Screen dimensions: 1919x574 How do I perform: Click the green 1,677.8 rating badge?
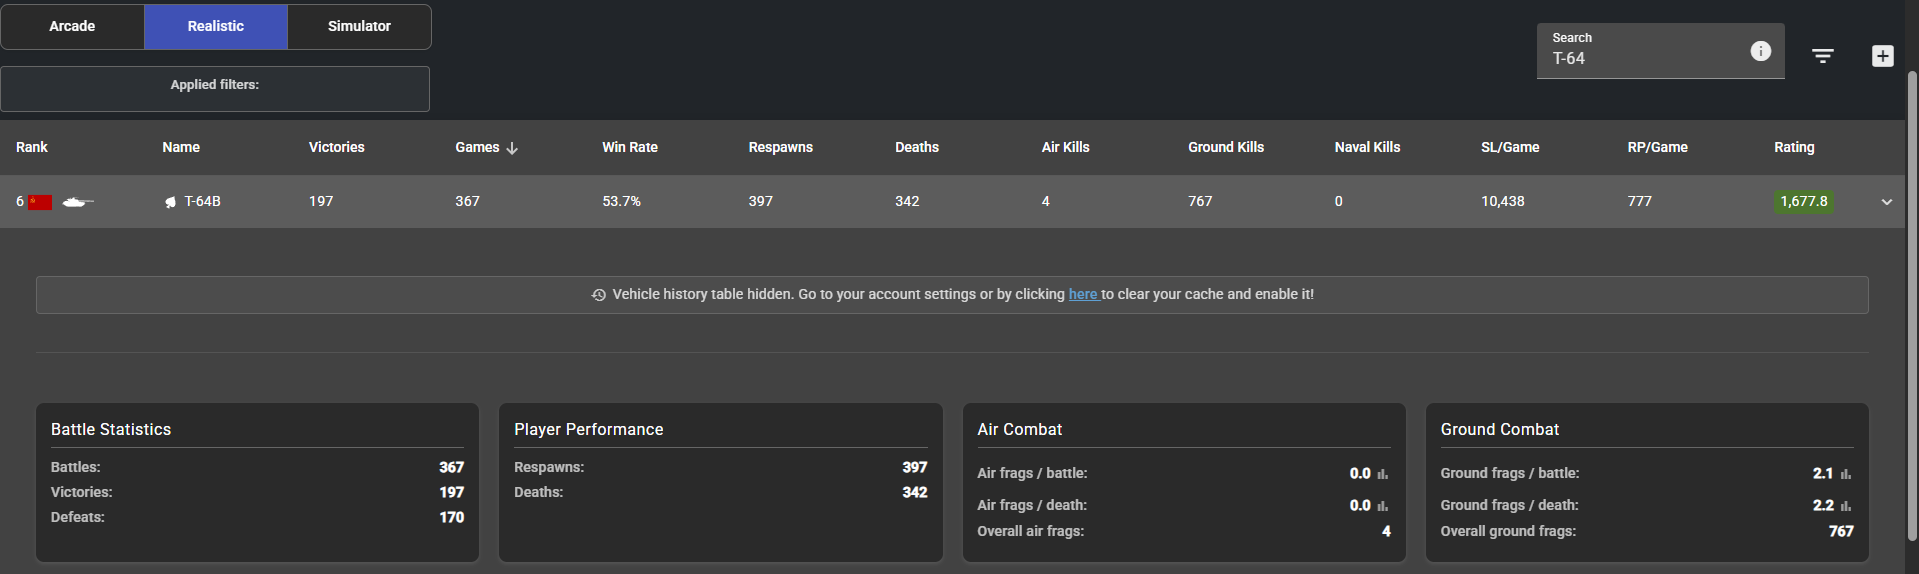point(1803,201)
